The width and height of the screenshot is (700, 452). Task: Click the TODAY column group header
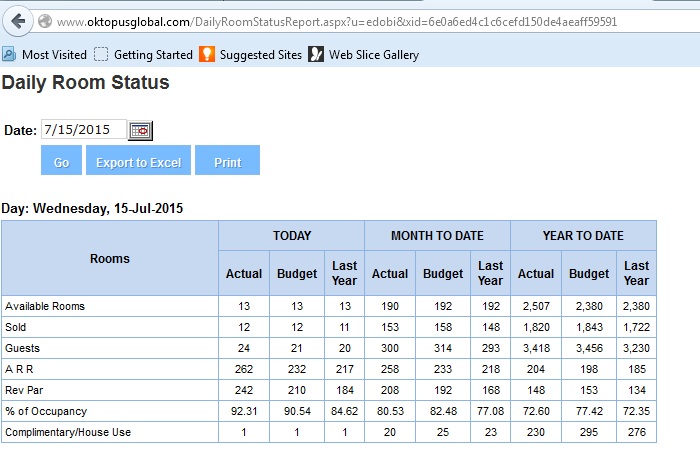[x=291, y=236]
